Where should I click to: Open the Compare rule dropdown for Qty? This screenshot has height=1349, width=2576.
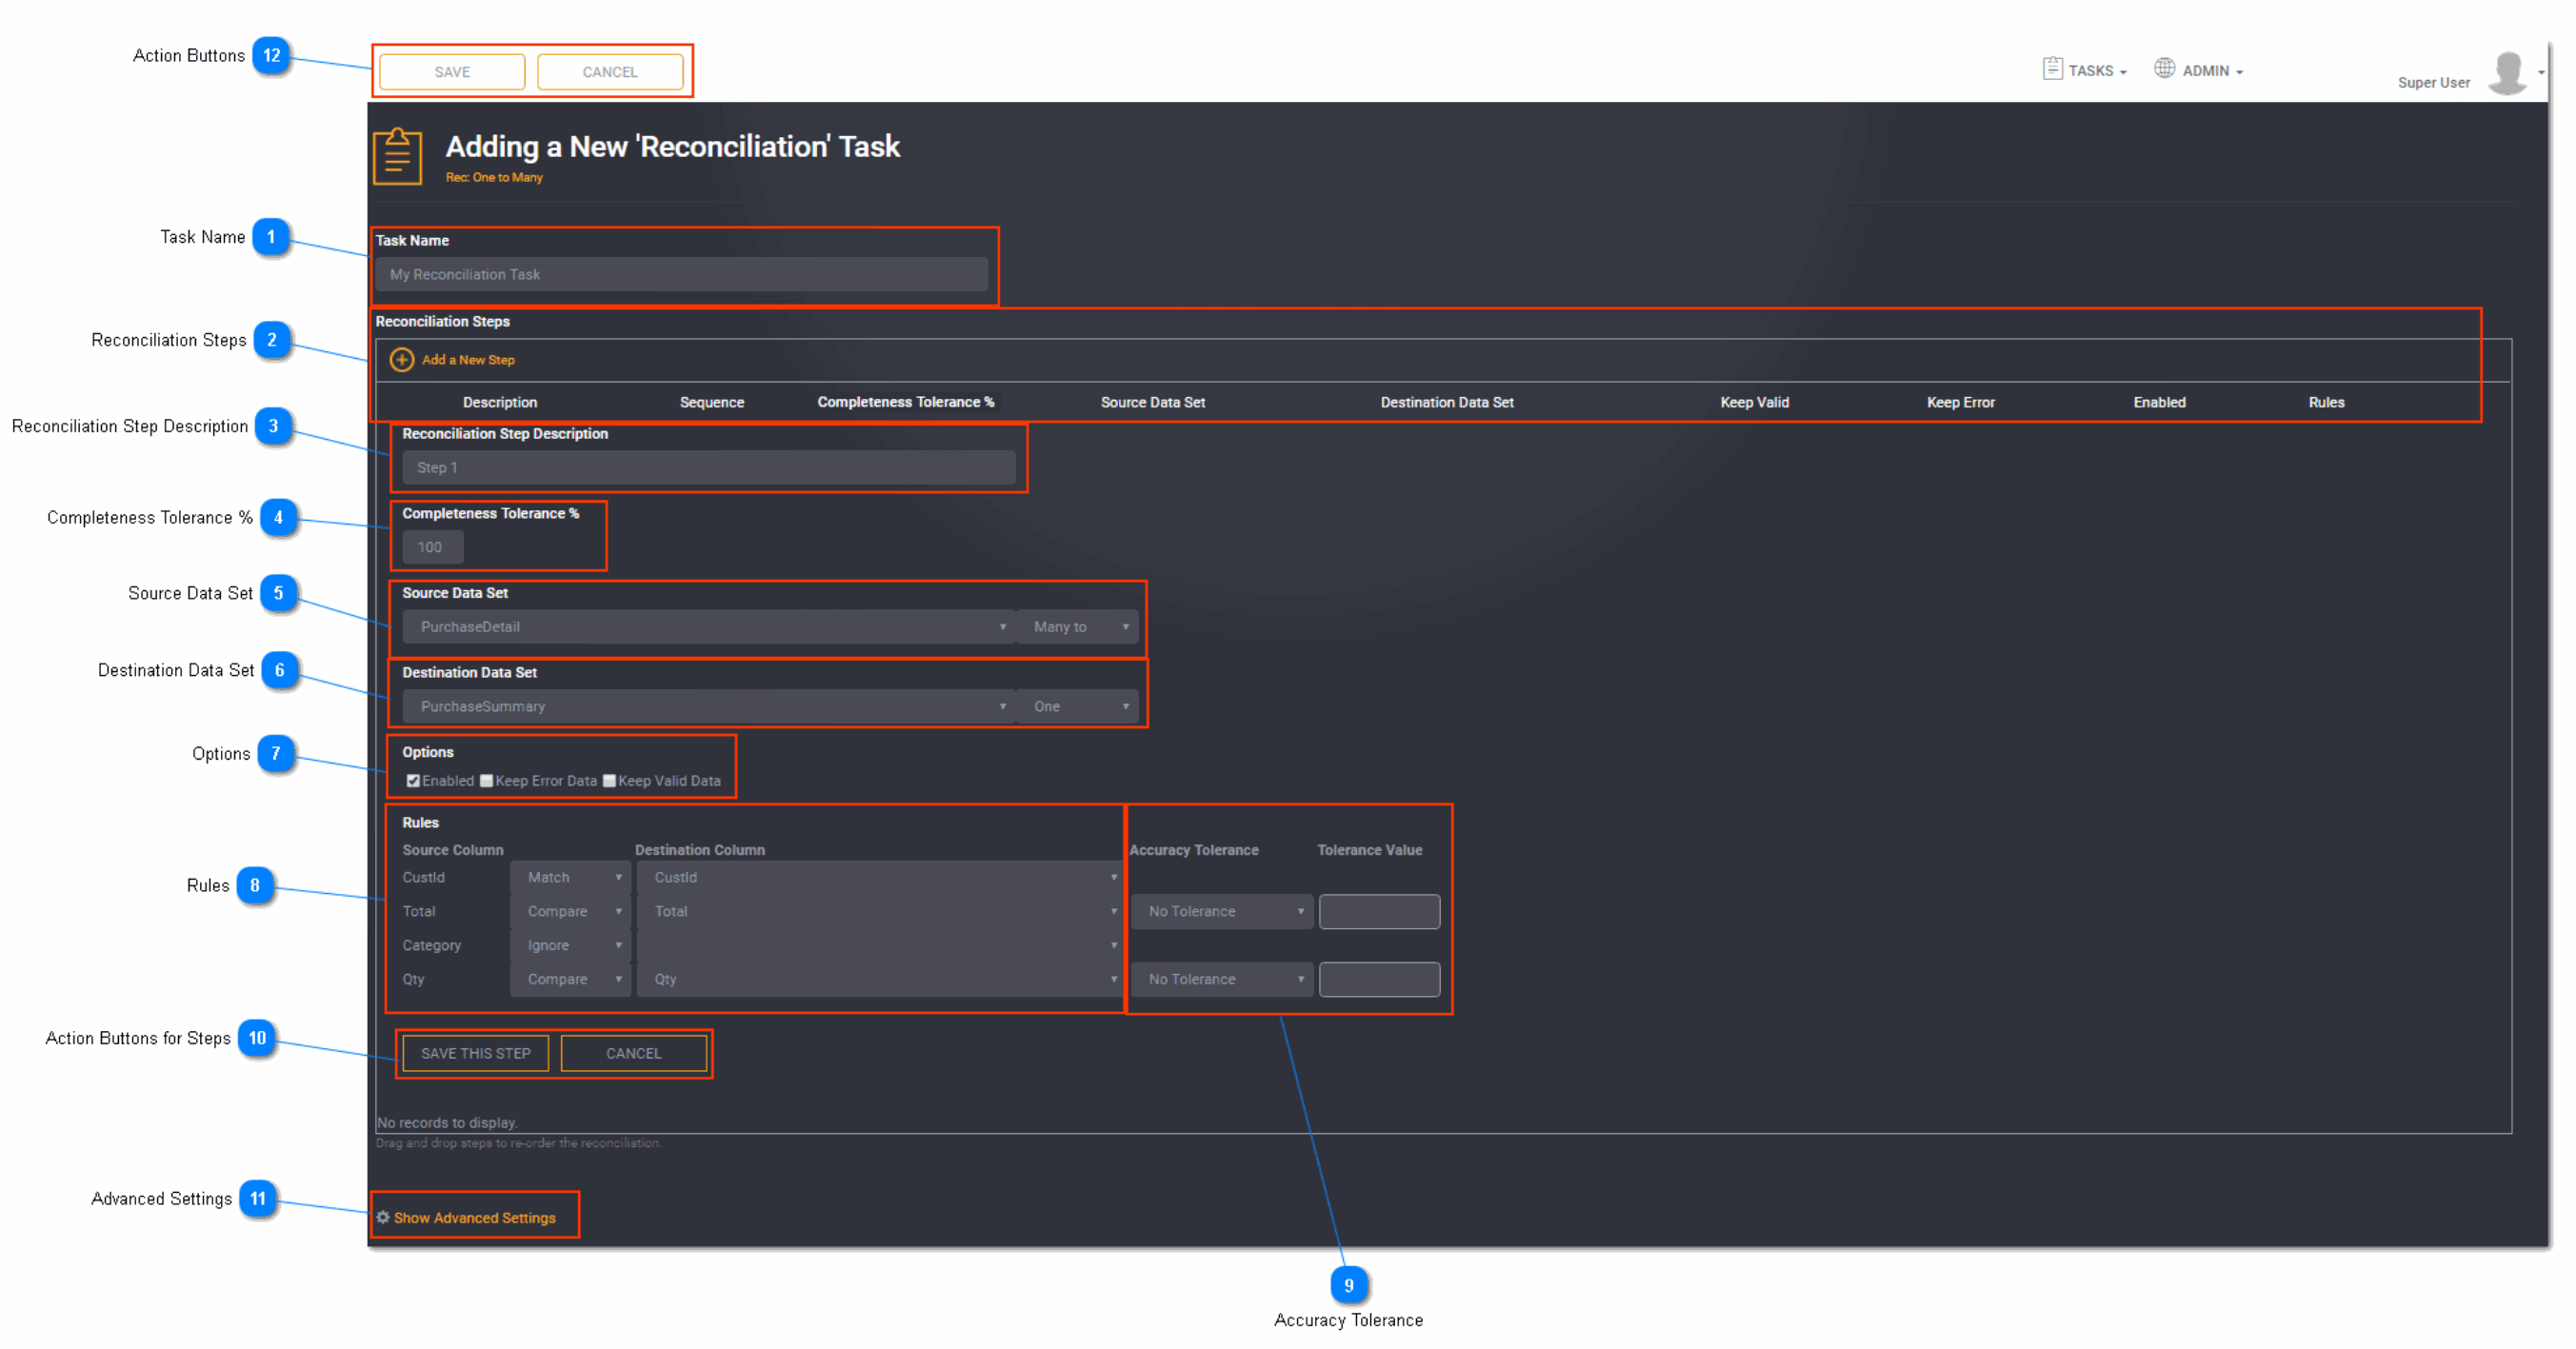point(570,980)
